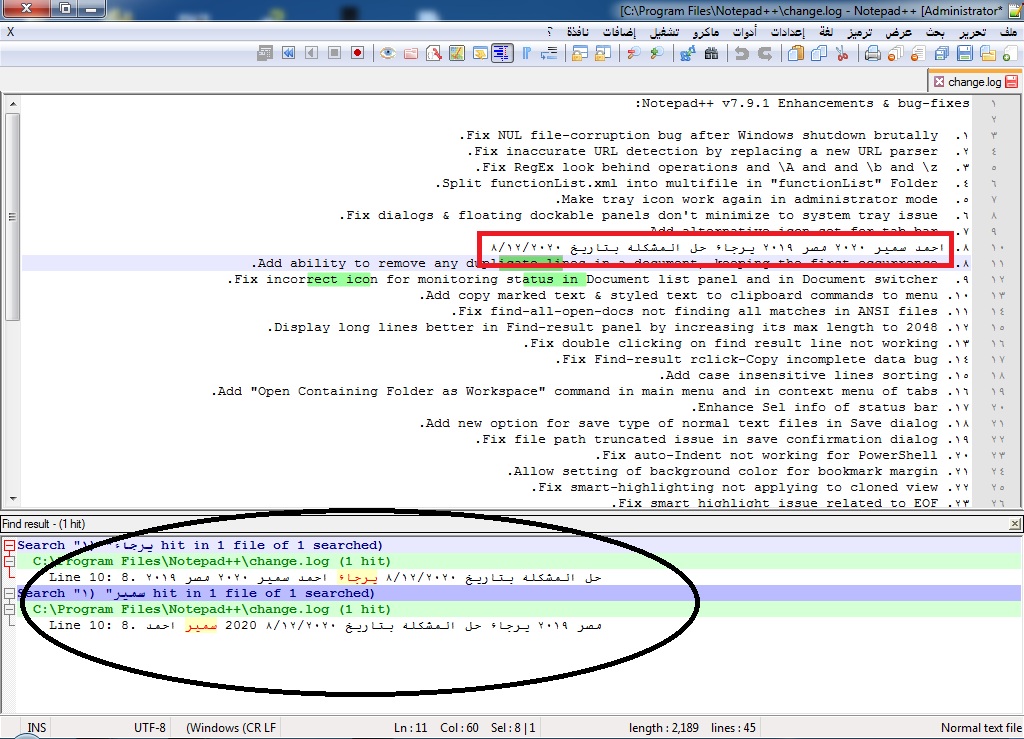Start recording a macro (red dot icon)
The width and height of the screenshot is (1024, 739).
[x=357, y=52]
